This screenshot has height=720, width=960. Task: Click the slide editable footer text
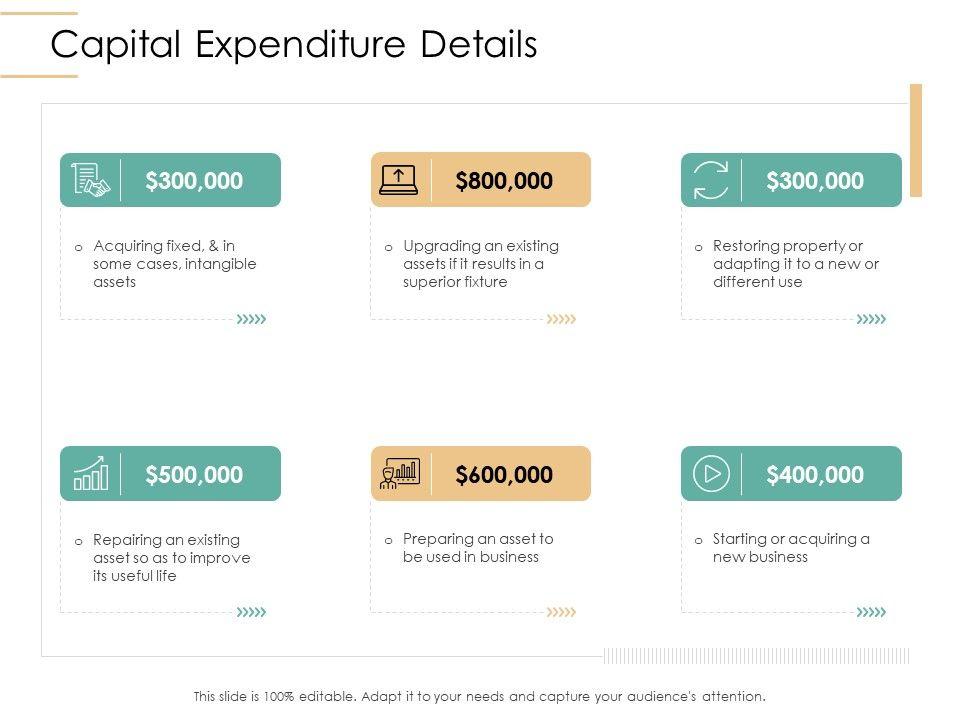tap(479, 696)
